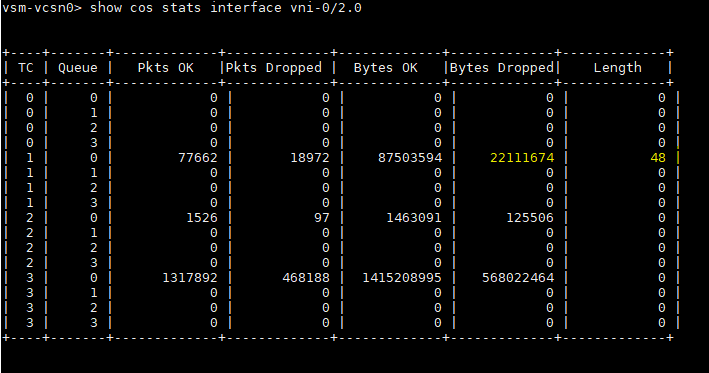Click the Pkts Dropped value 97

(x=322, y=218)
